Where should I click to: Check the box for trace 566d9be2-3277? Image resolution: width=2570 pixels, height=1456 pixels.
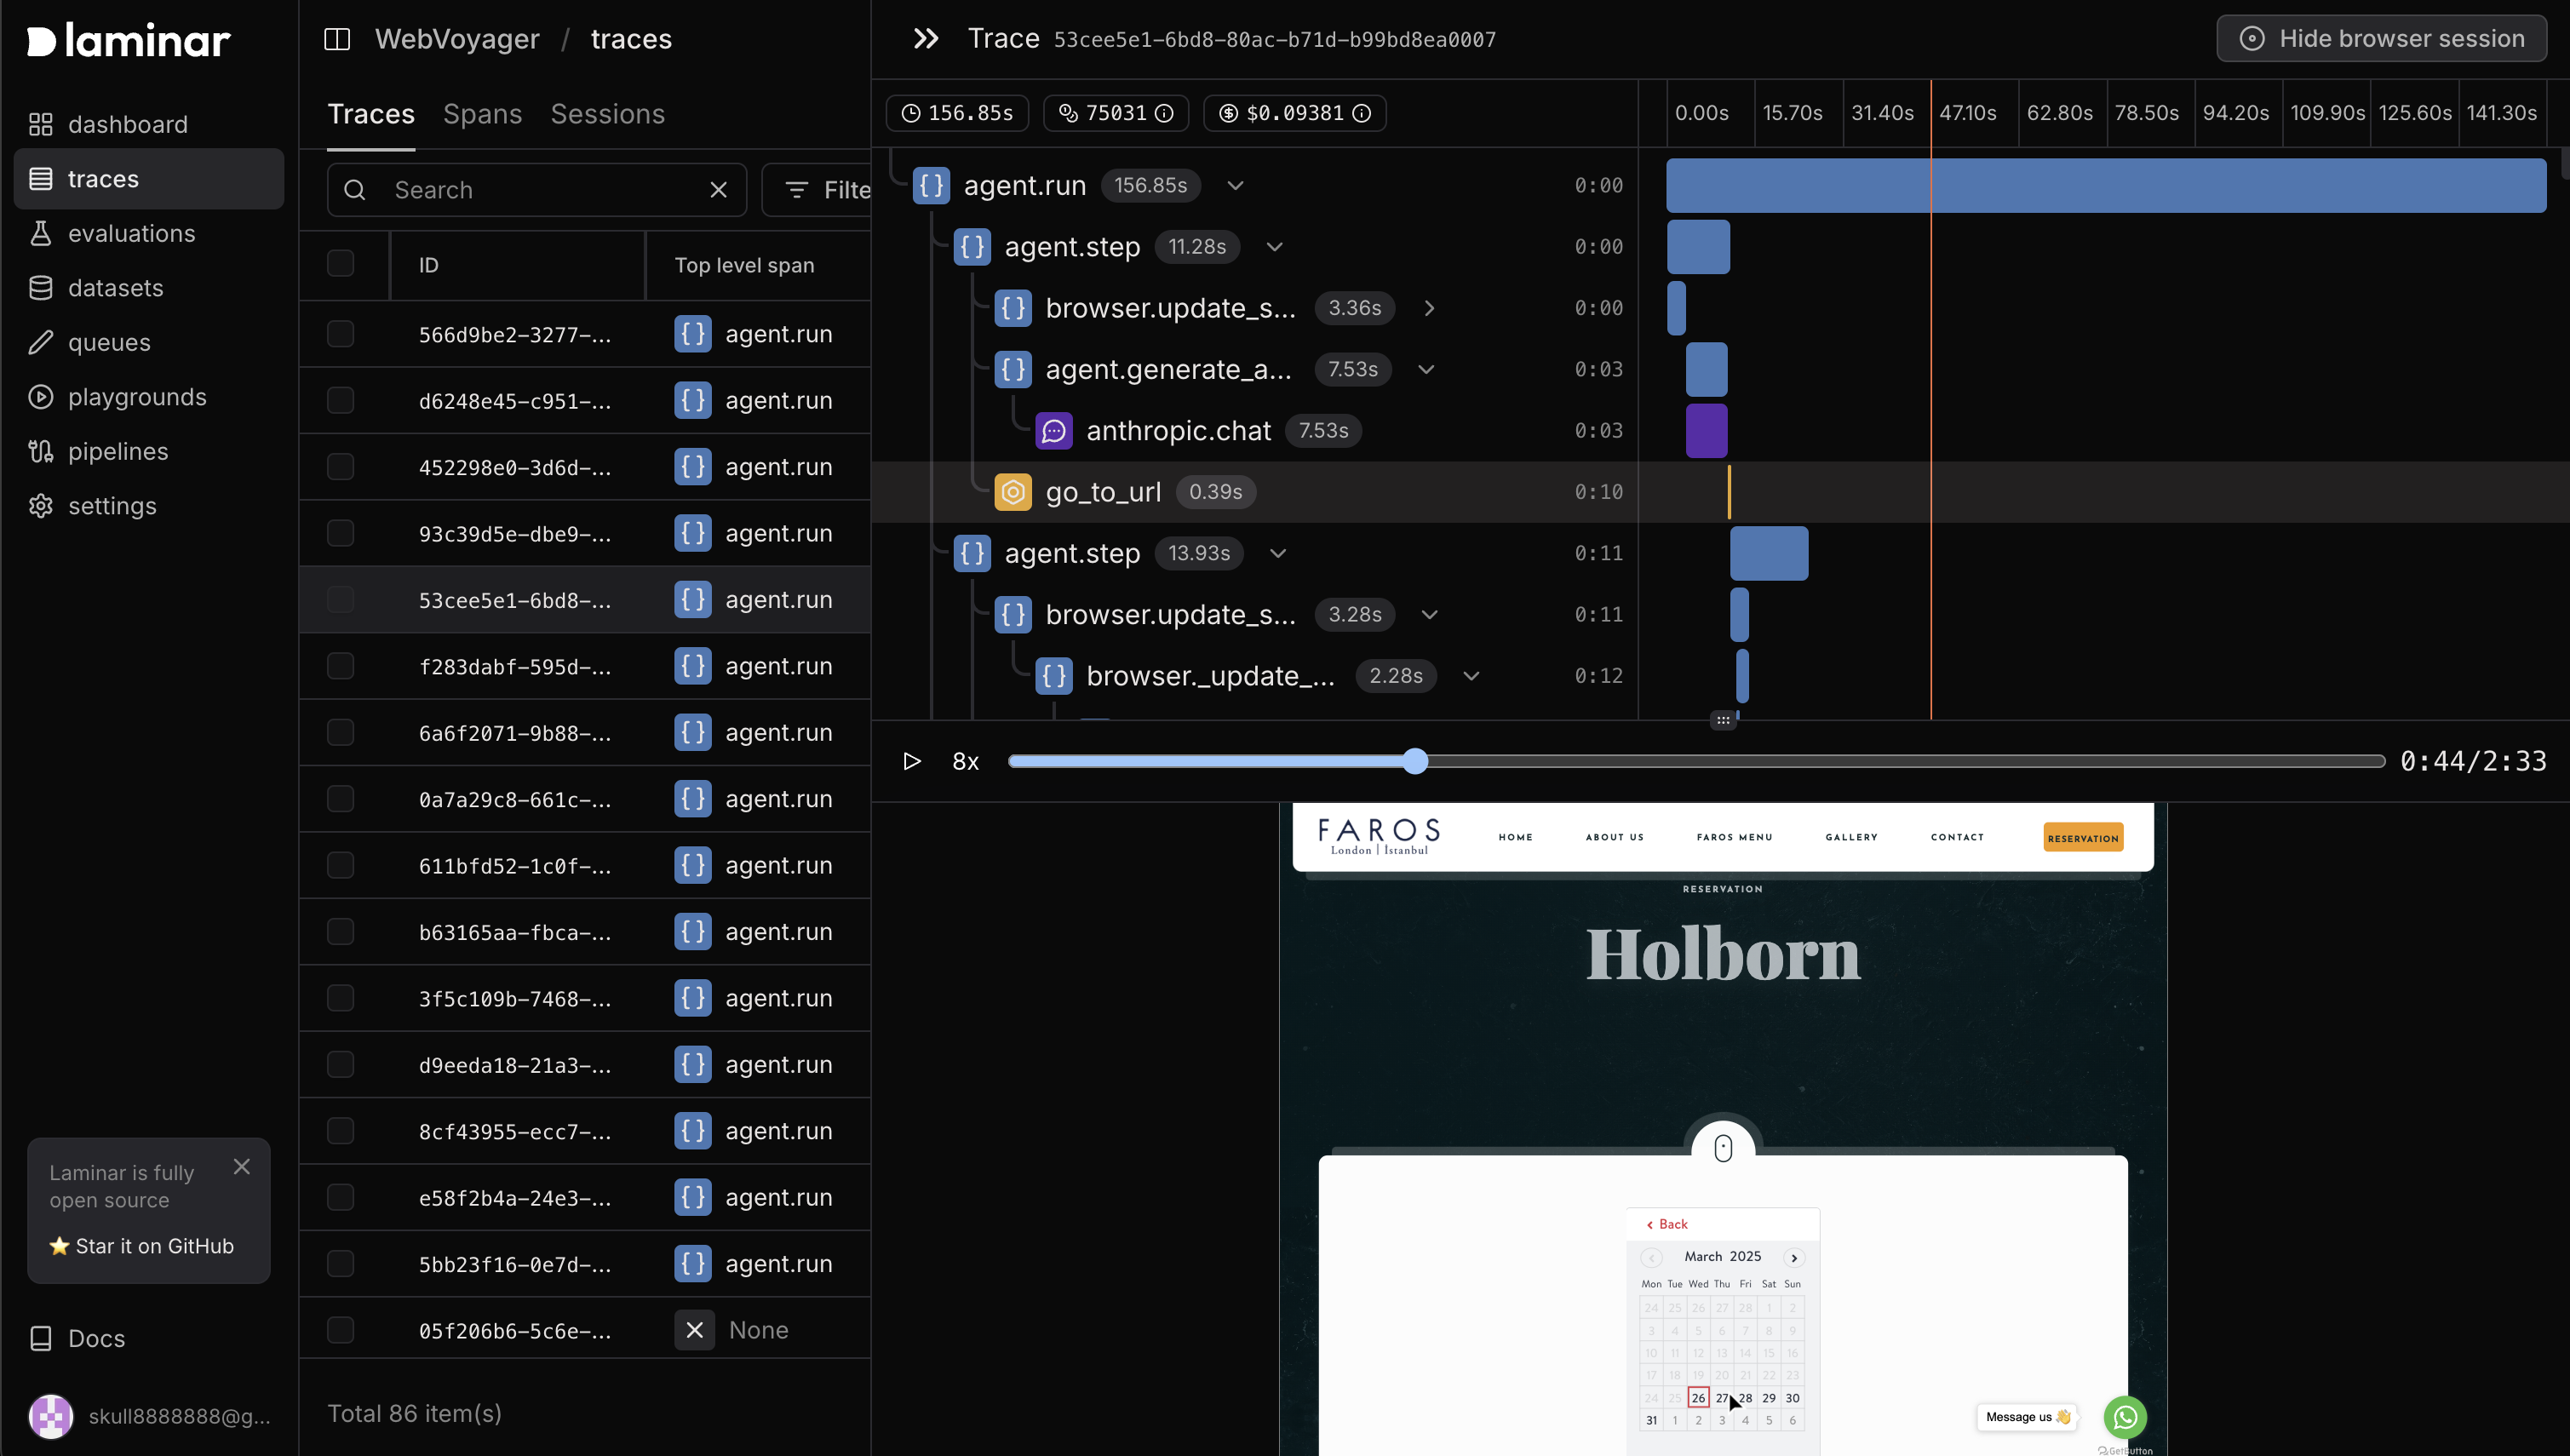point(341,334)
